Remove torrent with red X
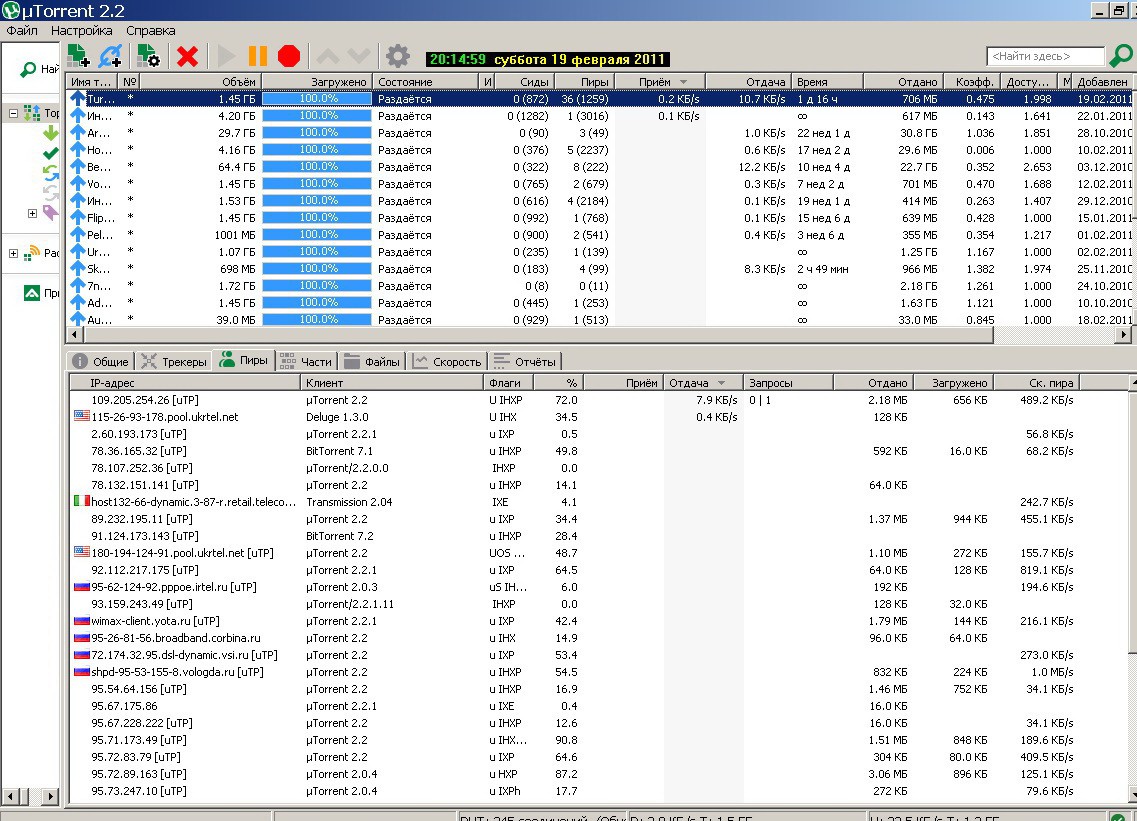Image resolution: width=1137 pixels, height=821 pixels. (x=187, y=56)
